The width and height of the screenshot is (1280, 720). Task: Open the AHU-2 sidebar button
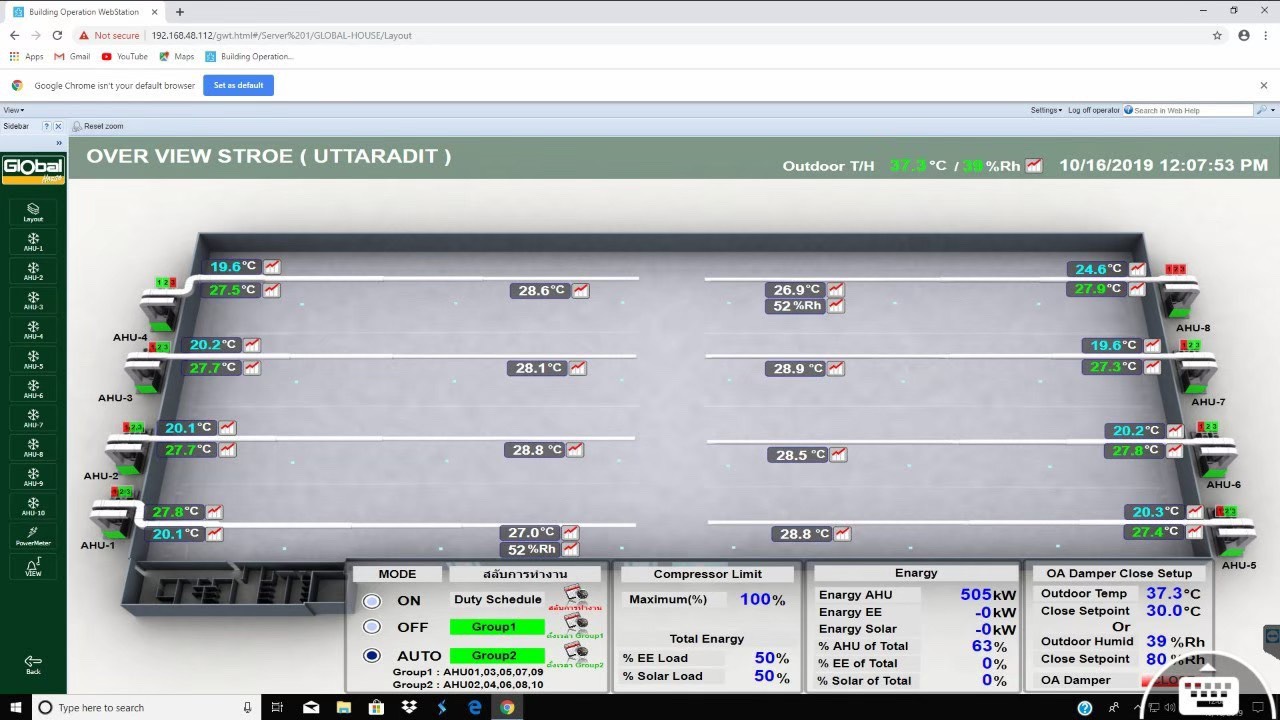pos(33,271)
